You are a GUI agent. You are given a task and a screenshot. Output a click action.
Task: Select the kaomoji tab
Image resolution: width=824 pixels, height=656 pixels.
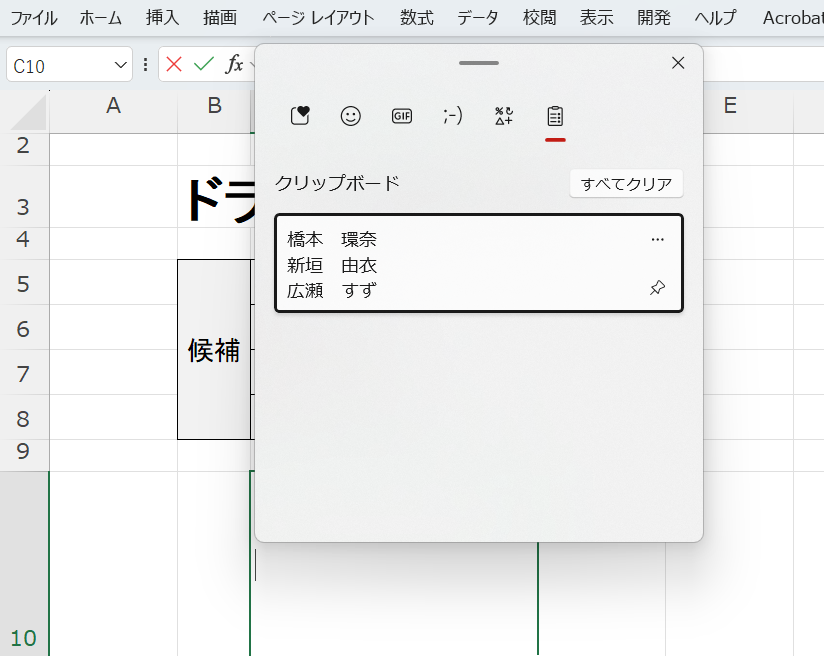(x=453, y=116)
